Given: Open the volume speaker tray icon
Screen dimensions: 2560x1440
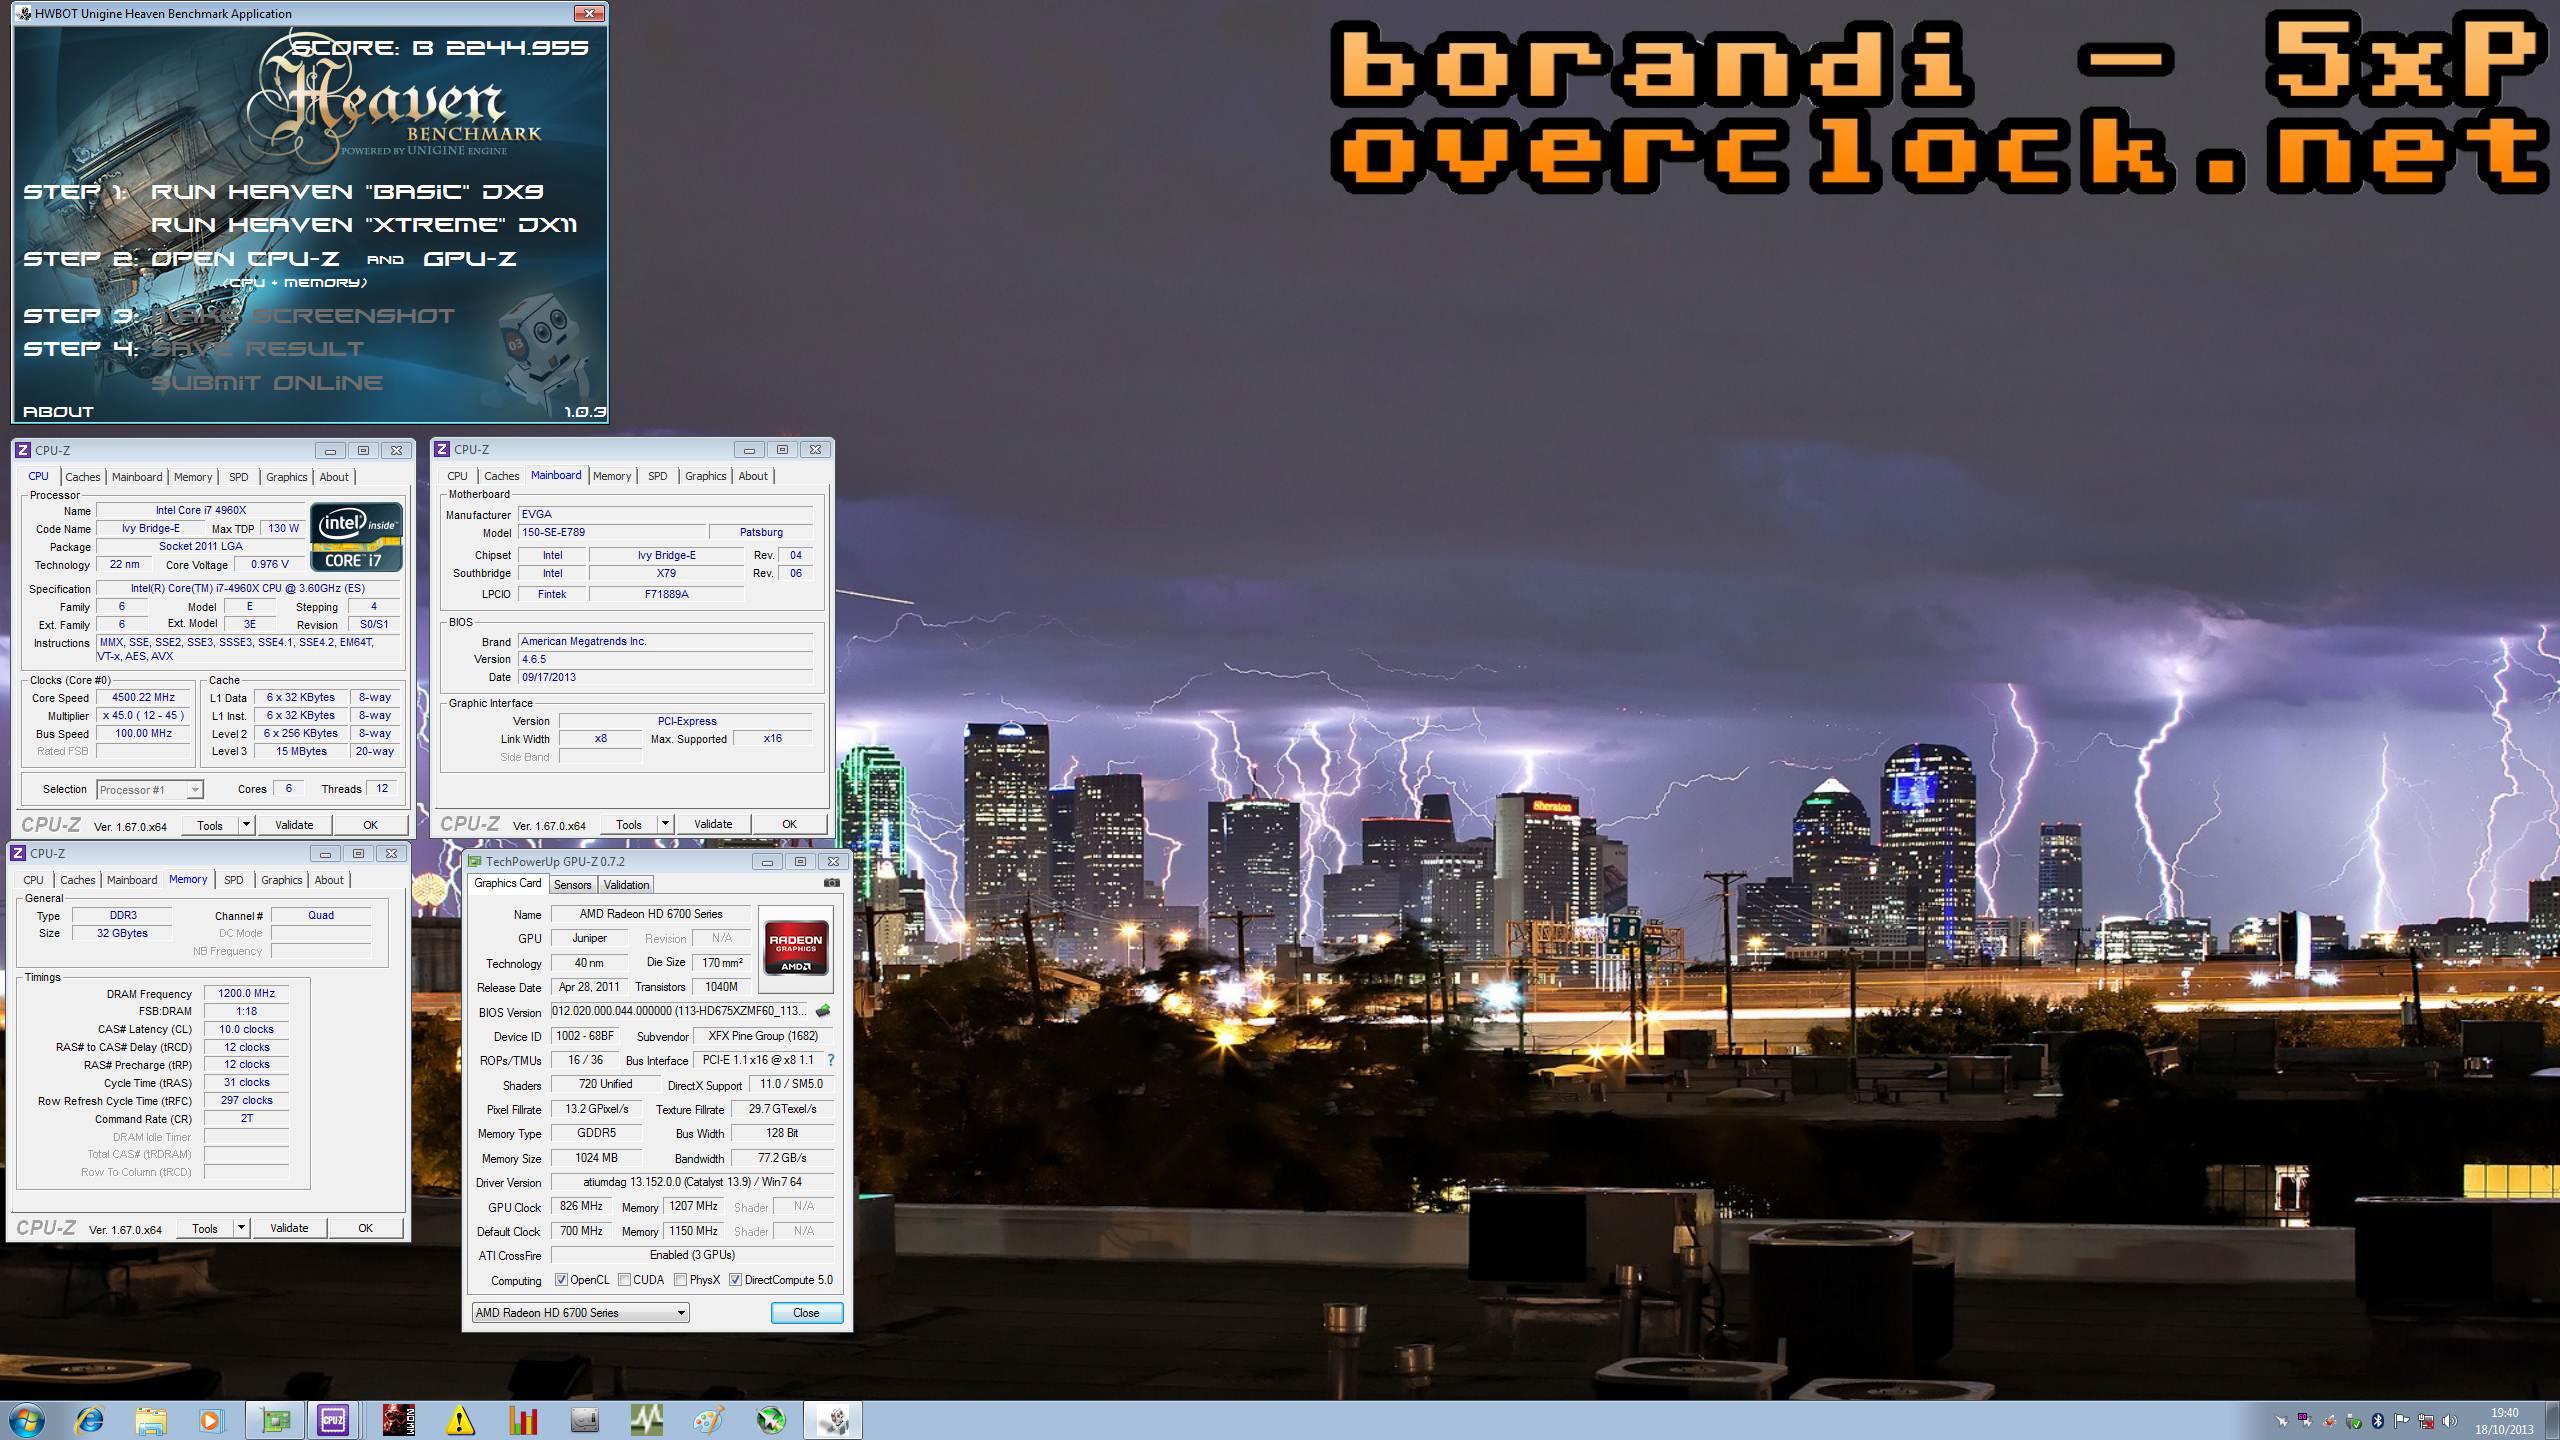Looking at the screenshot, I should pos(2449,1421).
